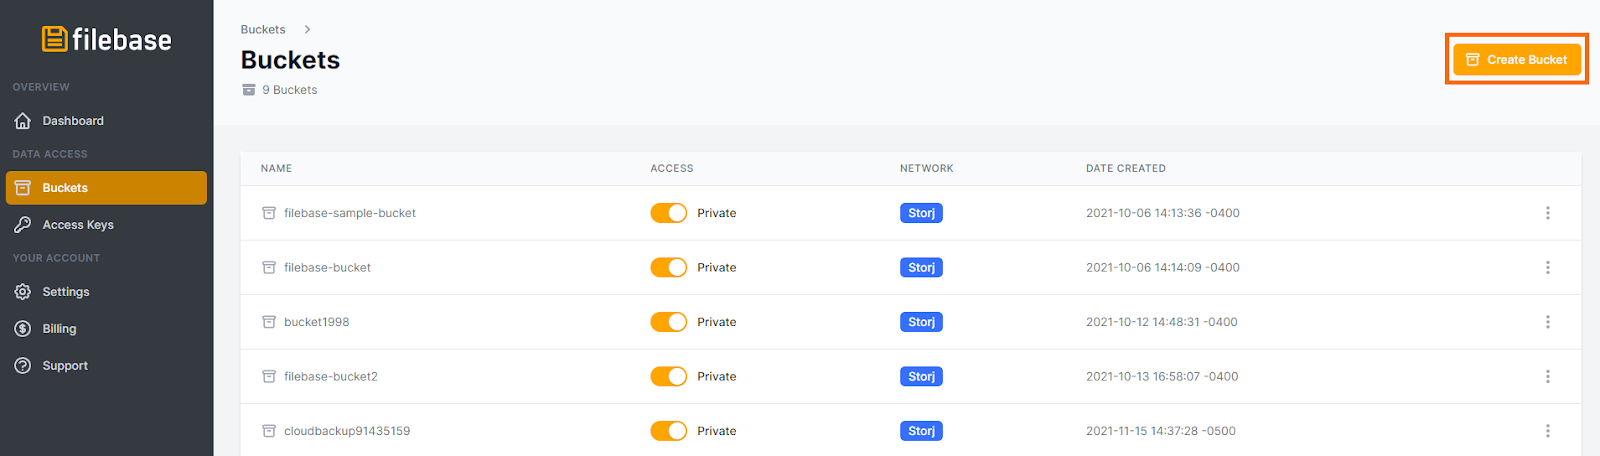Screen dimensions: 1600x456
Task: Open Billing from the sidebar
Action: [59, 329]
